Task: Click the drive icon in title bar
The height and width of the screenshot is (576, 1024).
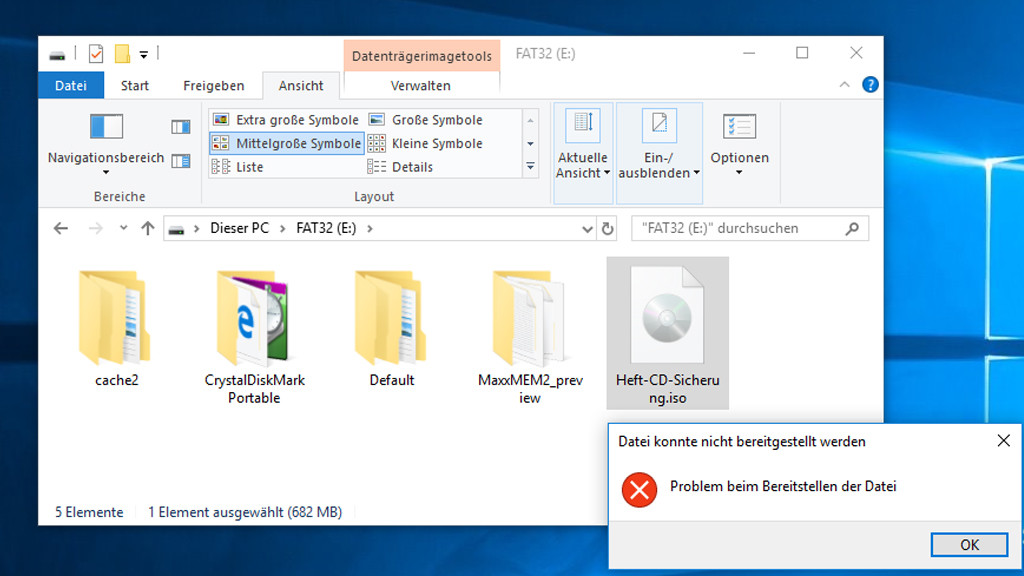Action: pyautogui.click(x=57, y=55)
